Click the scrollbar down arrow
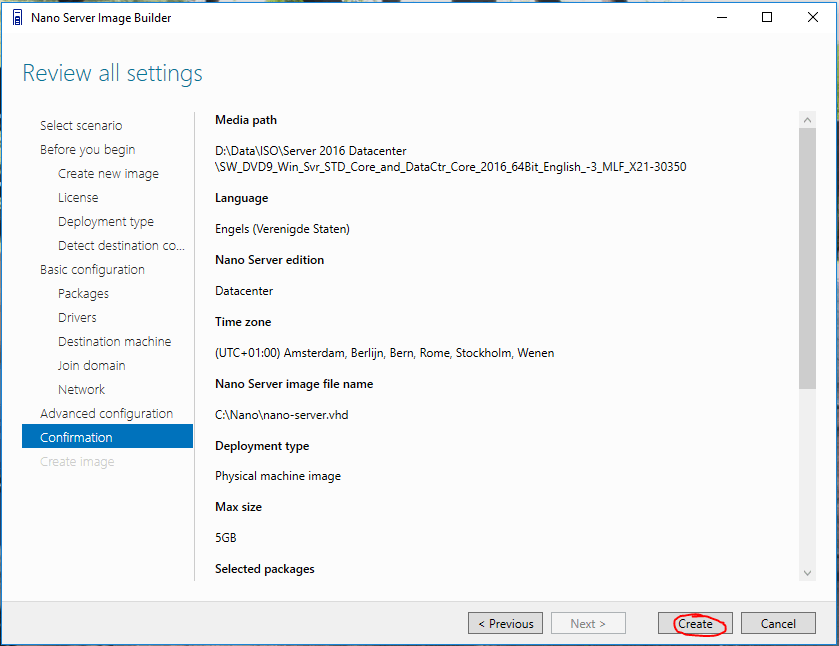Viewport: 839px width, 646px height. (x=807, y=573)
